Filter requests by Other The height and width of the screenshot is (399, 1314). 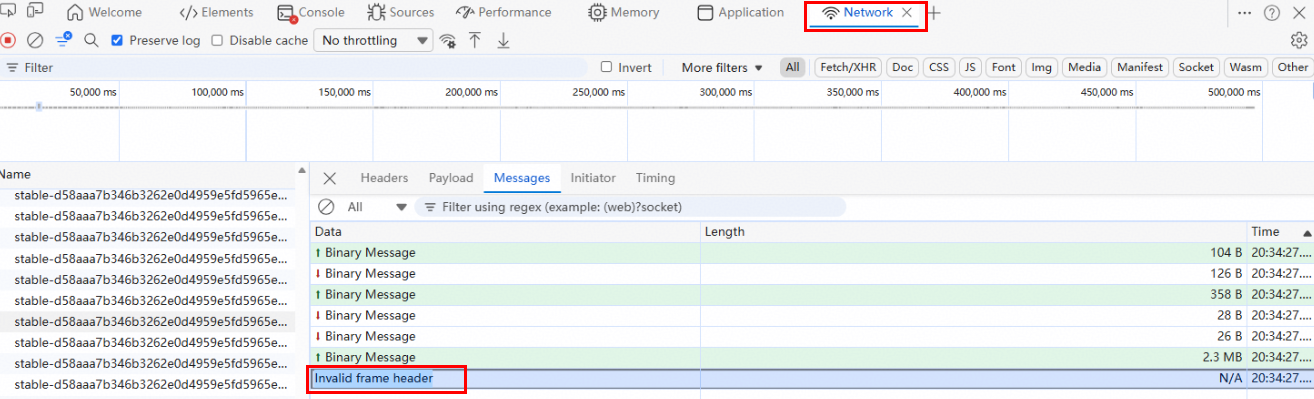pyautogui.click(x=1292, y=67)
